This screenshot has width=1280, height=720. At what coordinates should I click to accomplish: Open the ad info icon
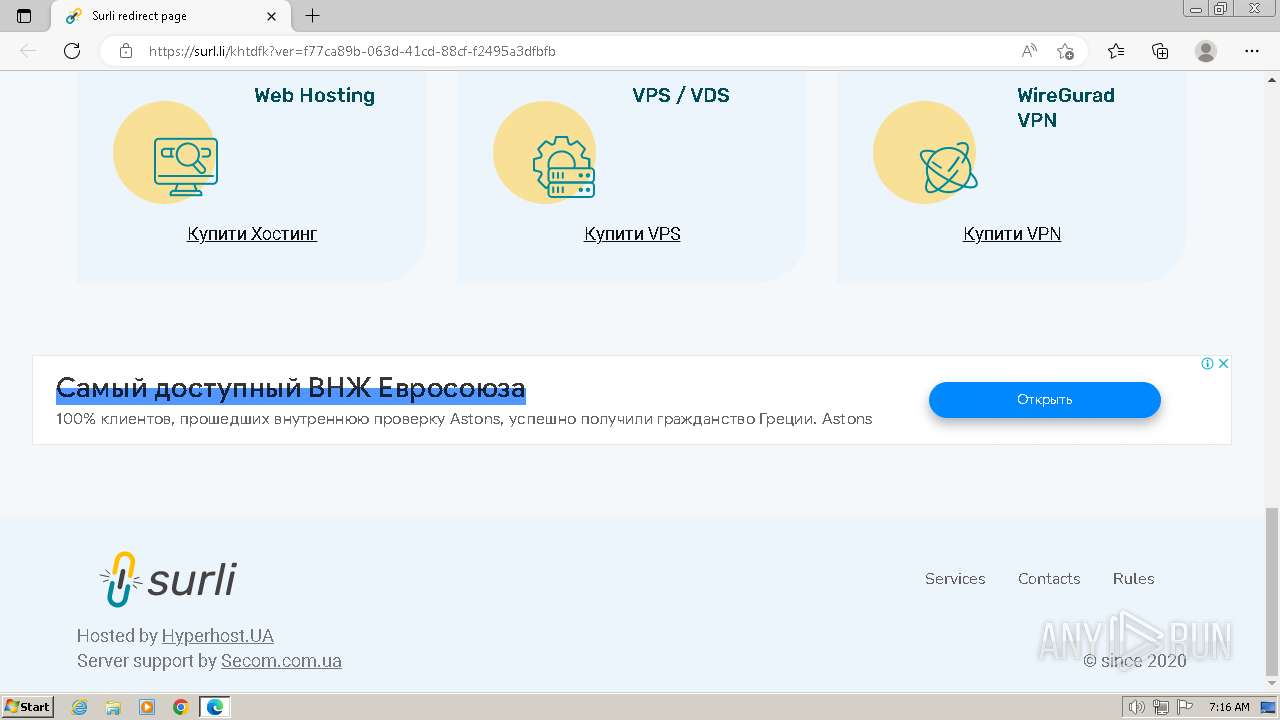click(x=1207, y=363)
